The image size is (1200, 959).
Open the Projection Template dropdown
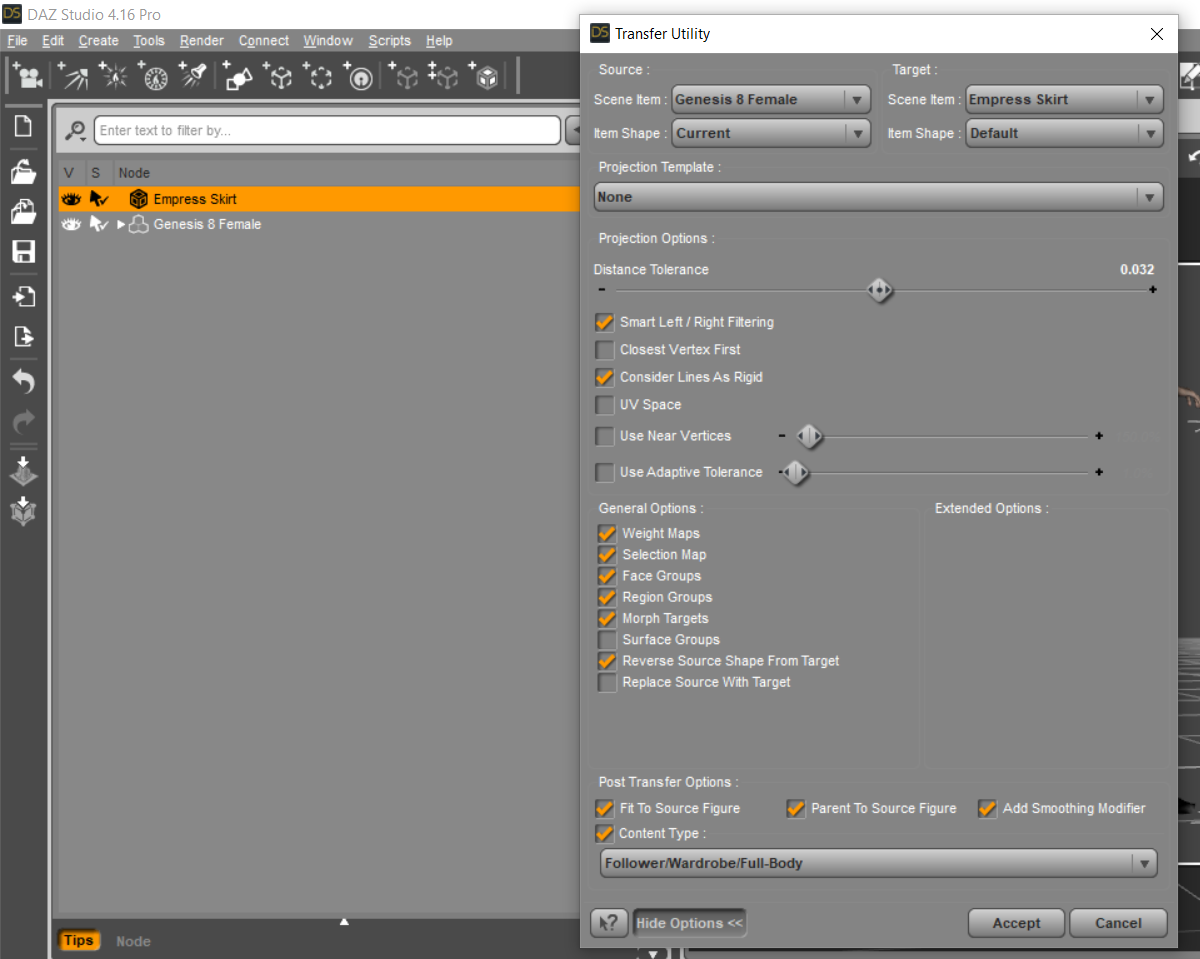pyautogui.click(x=879, y=197)
